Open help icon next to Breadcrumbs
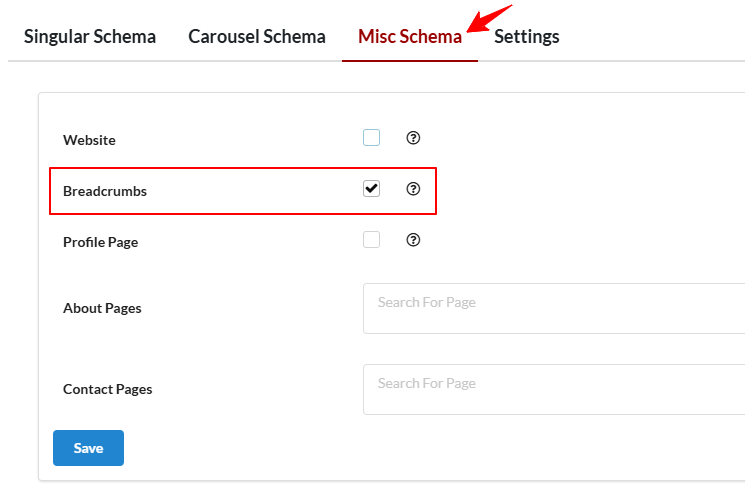This screenshot has width=745, height=498. point(413,189)
